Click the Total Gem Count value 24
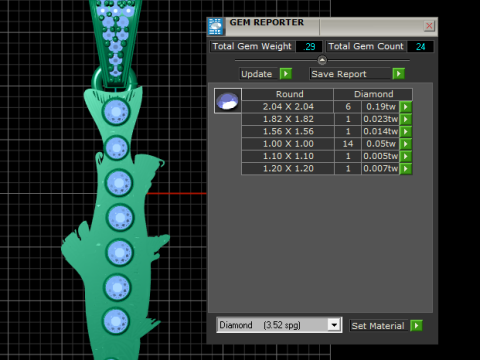The image size is (480, 360). coord(420,47)
